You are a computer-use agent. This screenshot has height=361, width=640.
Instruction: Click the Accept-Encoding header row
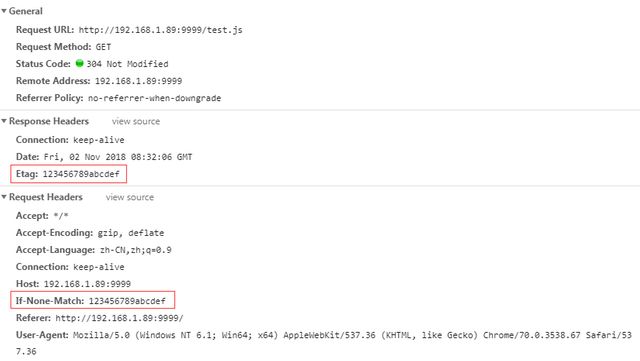coord(90,233)
